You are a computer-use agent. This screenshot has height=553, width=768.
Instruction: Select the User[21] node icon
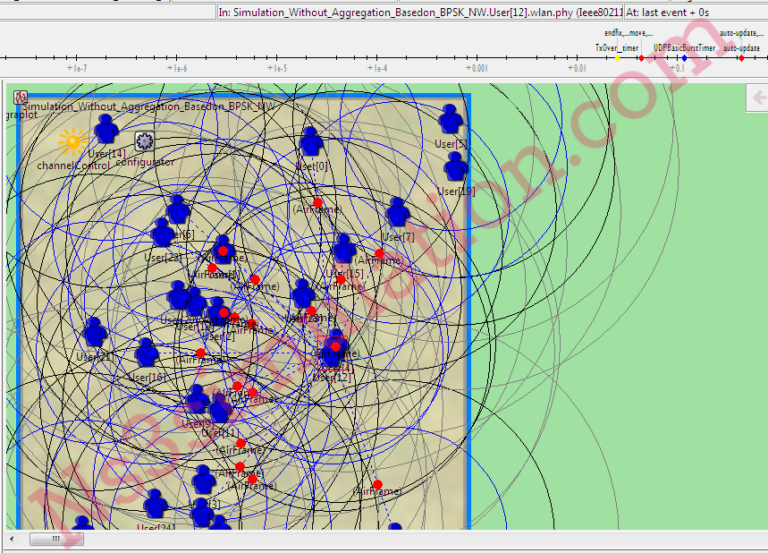pyautogui.click(x=95, y=333)
